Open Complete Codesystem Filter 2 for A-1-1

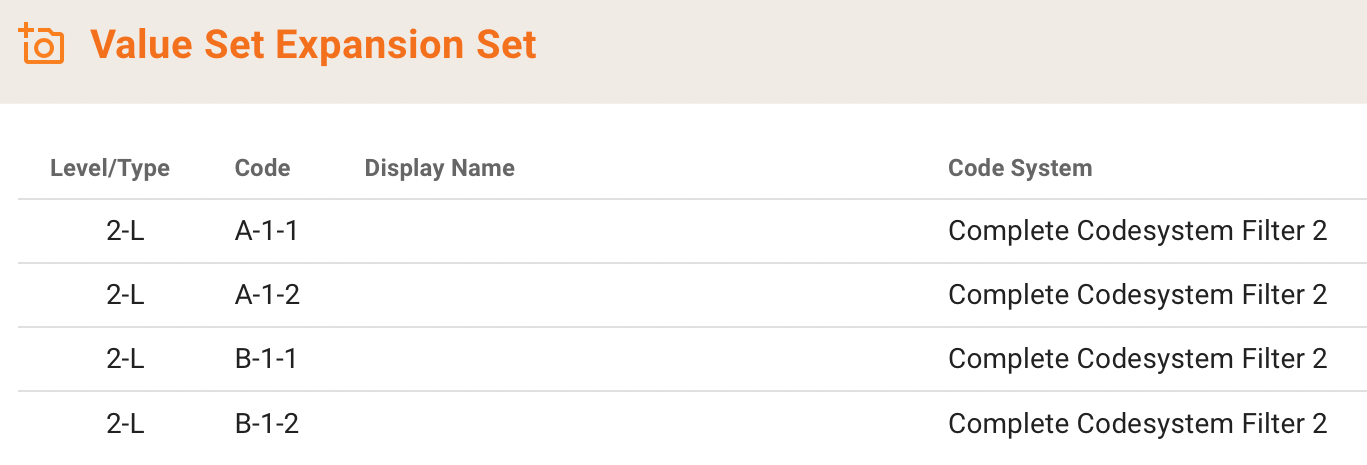click(x=1137, y=231)
